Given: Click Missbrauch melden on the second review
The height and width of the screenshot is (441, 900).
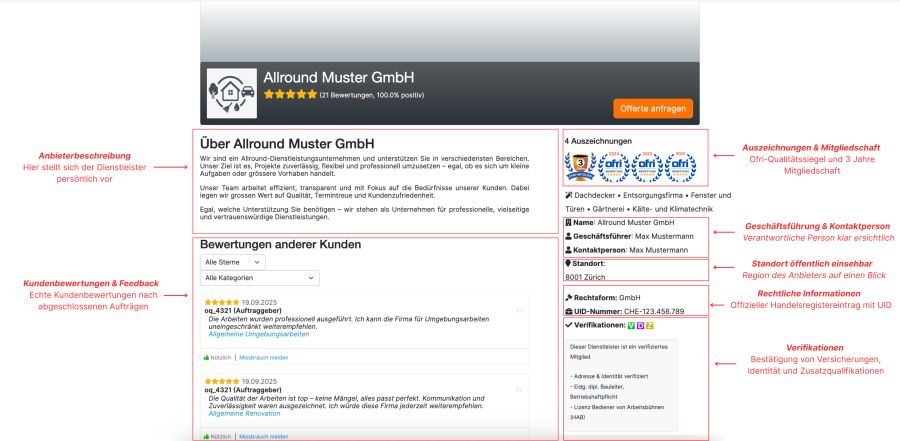Looking at the screenshot, I should tap(264, 436).
